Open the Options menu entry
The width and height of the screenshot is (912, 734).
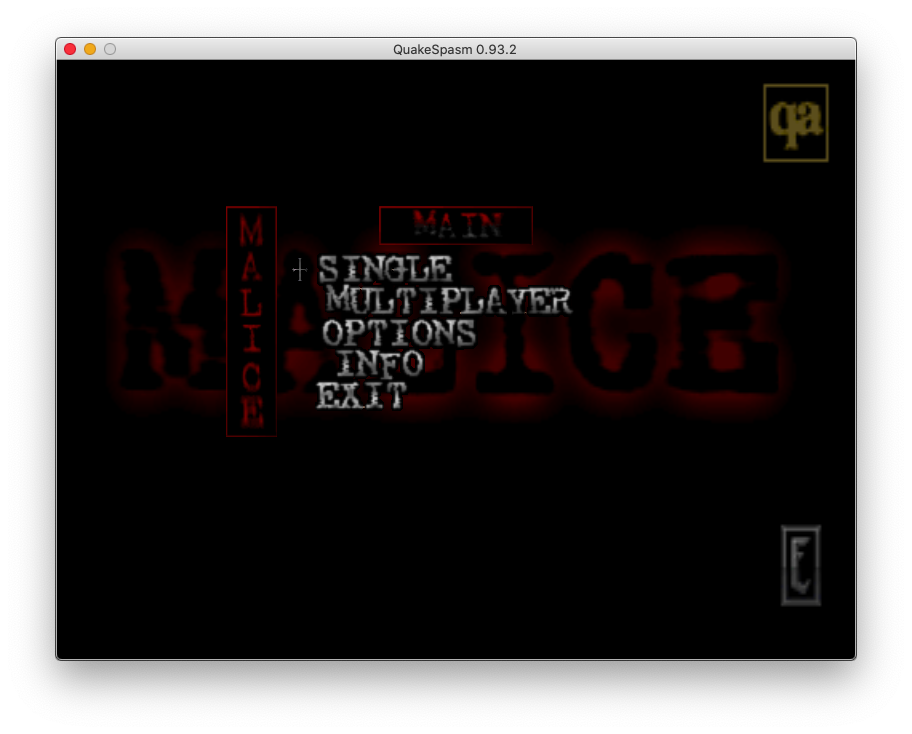pyautogui.click(x=399, y=333)
